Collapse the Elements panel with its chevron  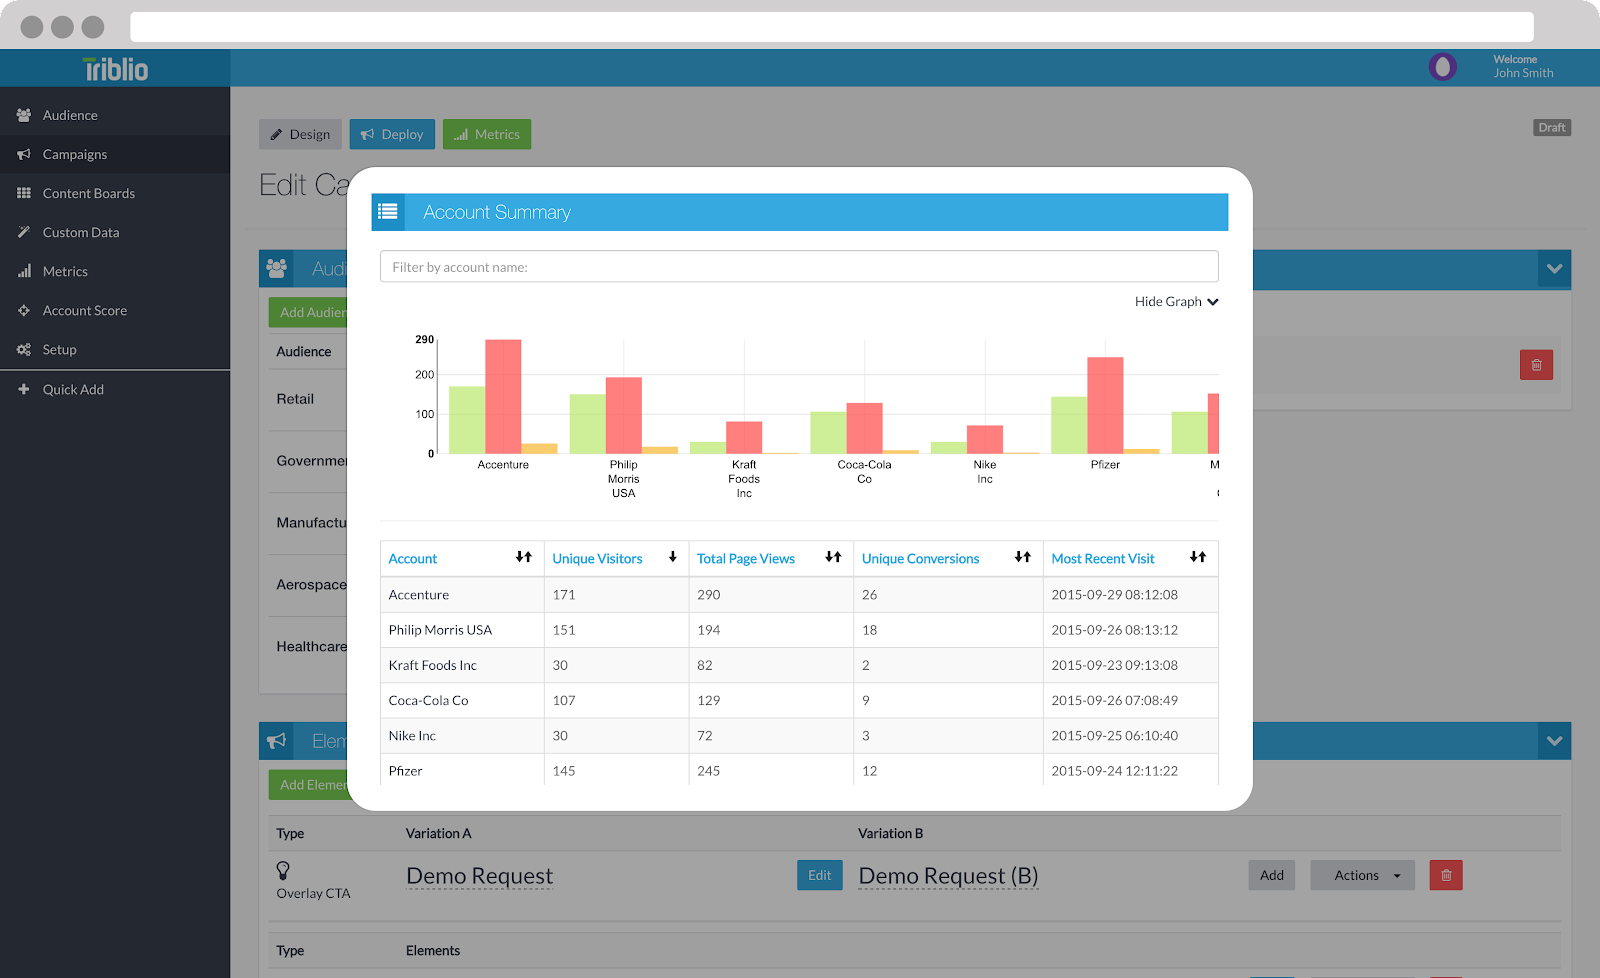(1554, 741)
